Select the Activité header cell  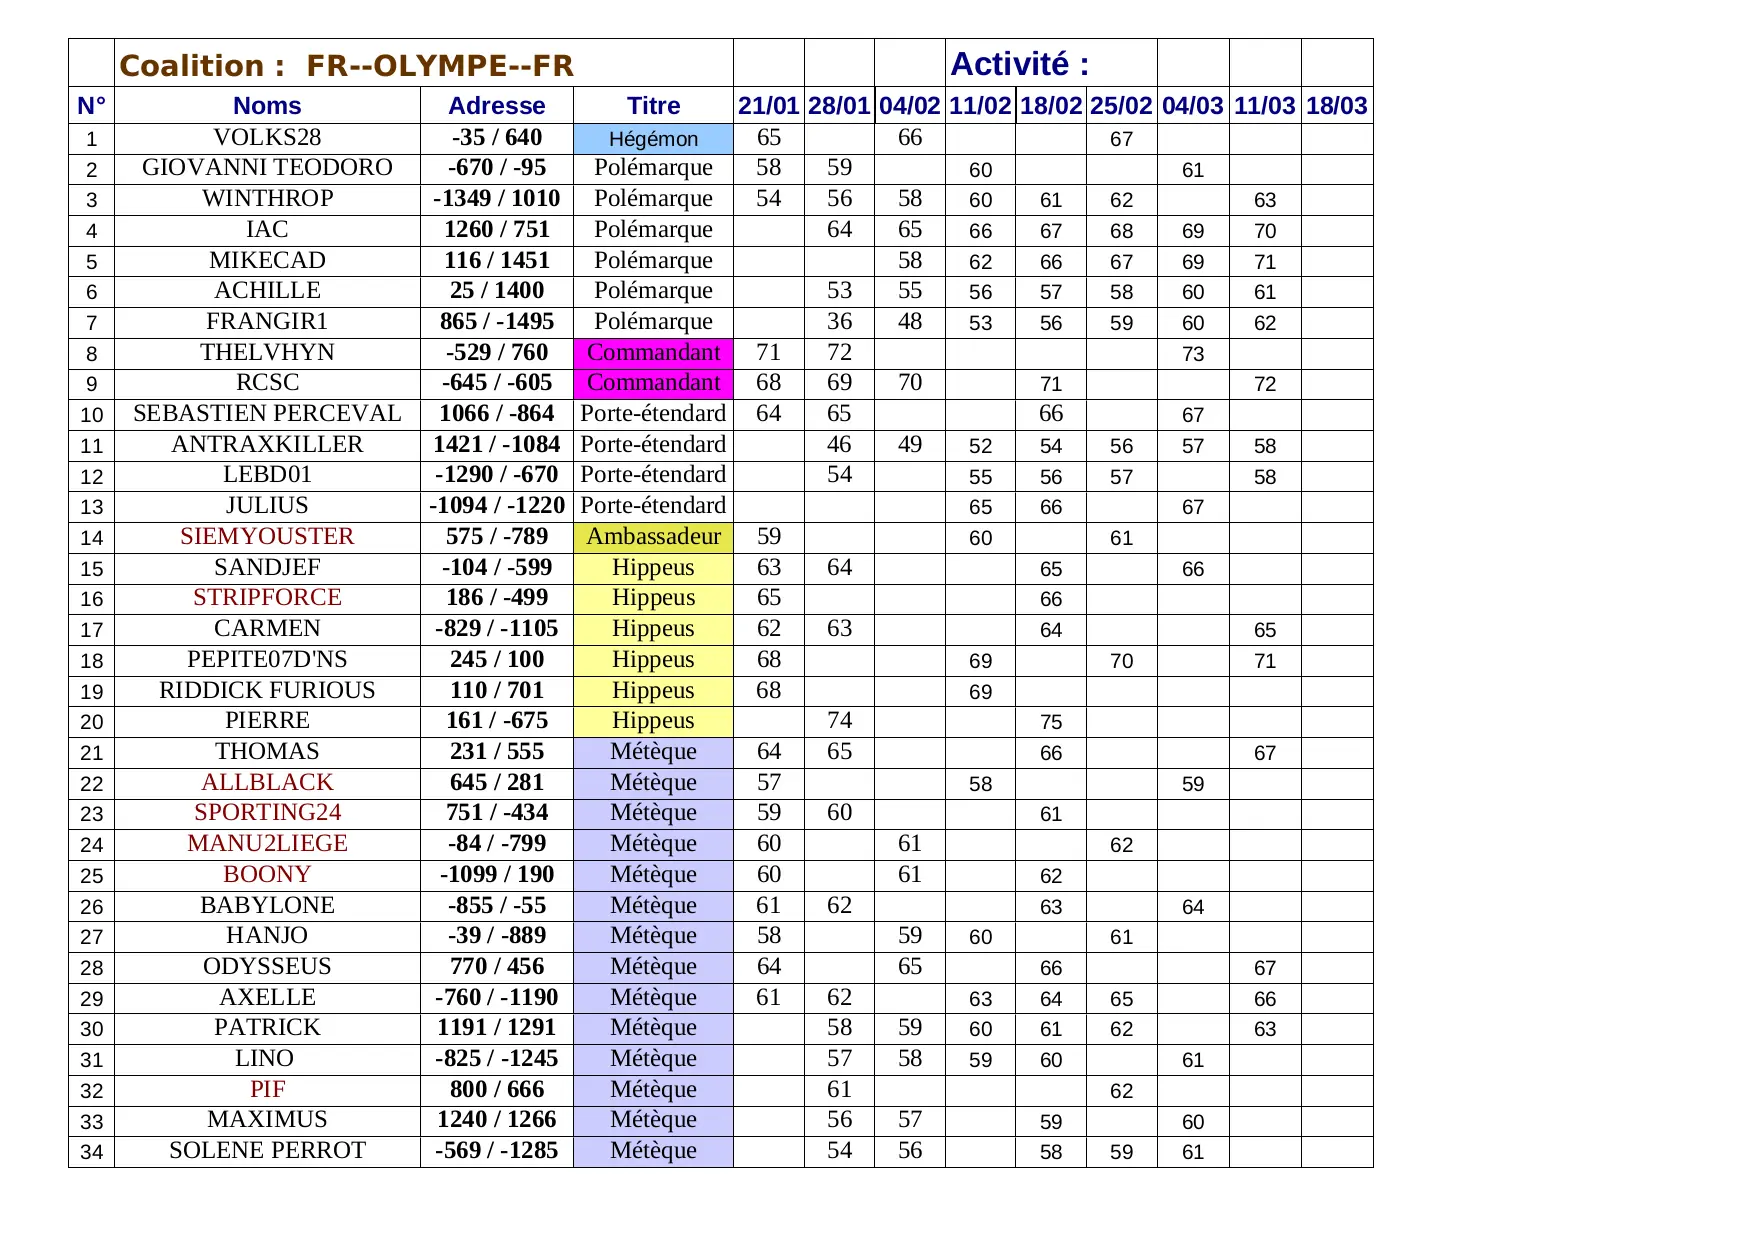1019,64
